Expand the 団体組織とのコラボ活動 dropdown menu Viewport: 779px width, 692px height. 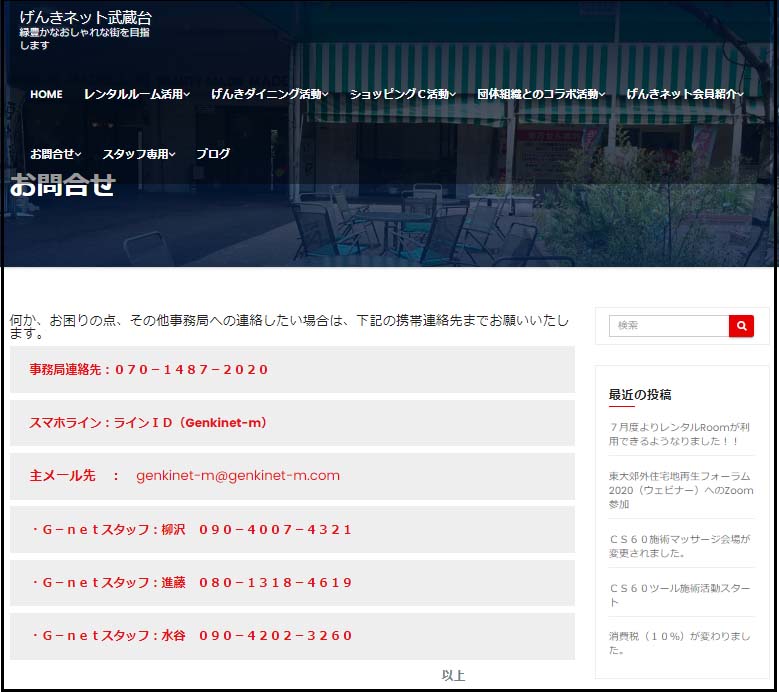point(541,94)
